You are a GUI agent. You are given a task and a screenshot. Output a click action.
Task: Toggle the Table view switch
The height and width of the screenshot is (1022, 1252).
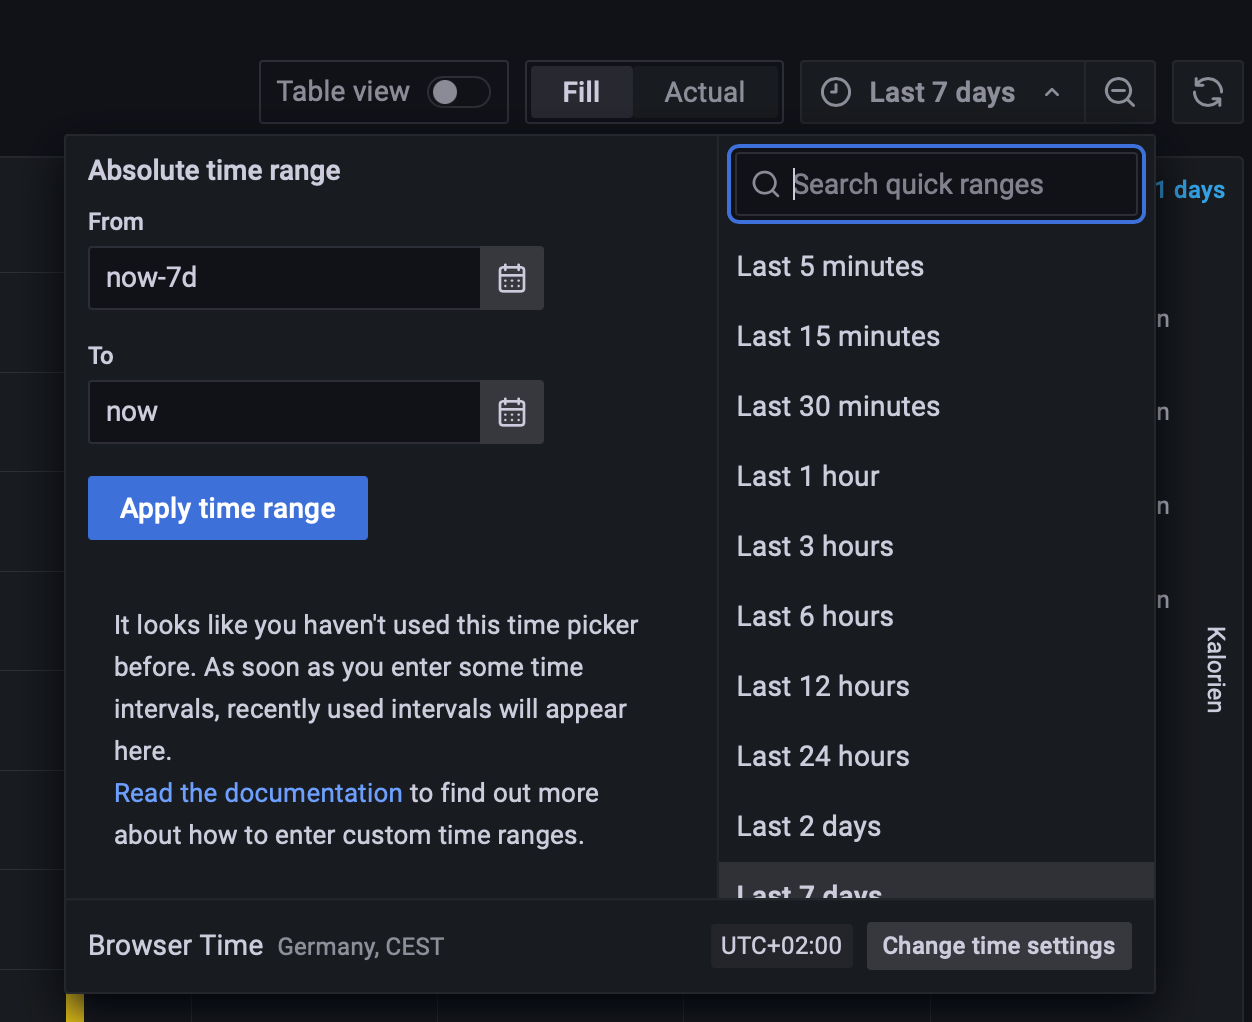point(458,92)
